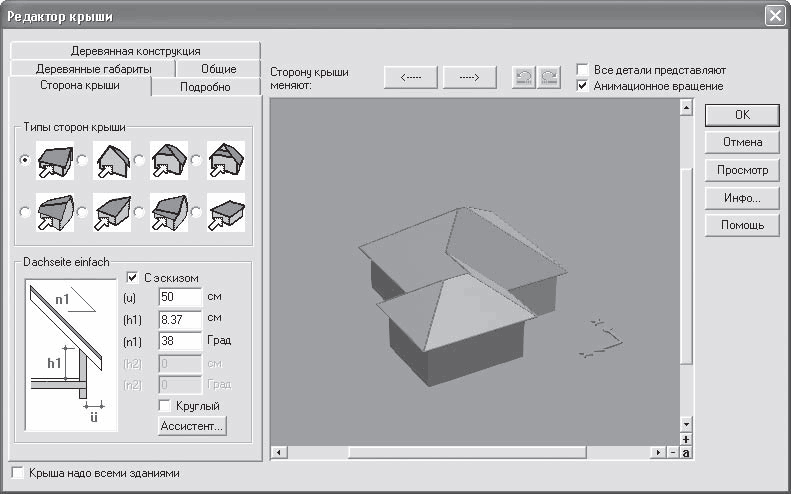Screen dimensions: 791x494
Task: Enable 'Круглый' checkbox
Action: coord(164,406)
